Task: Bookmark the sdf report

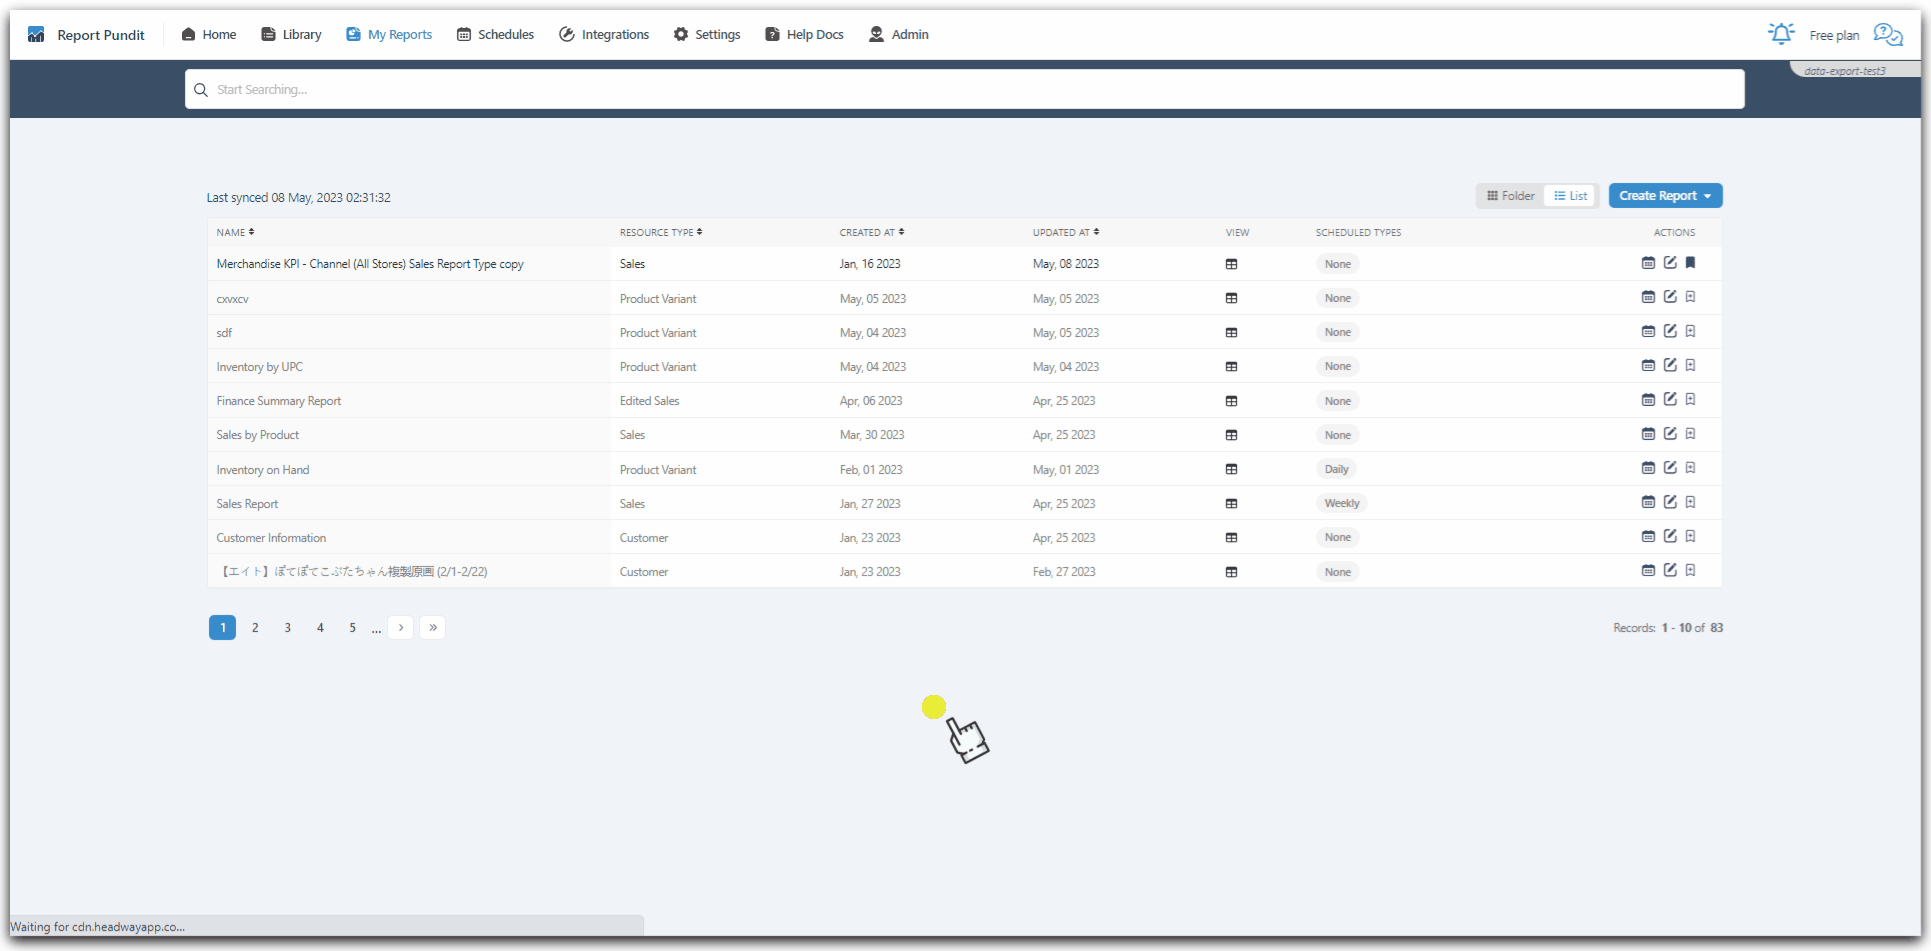Action: point(1690,332)
